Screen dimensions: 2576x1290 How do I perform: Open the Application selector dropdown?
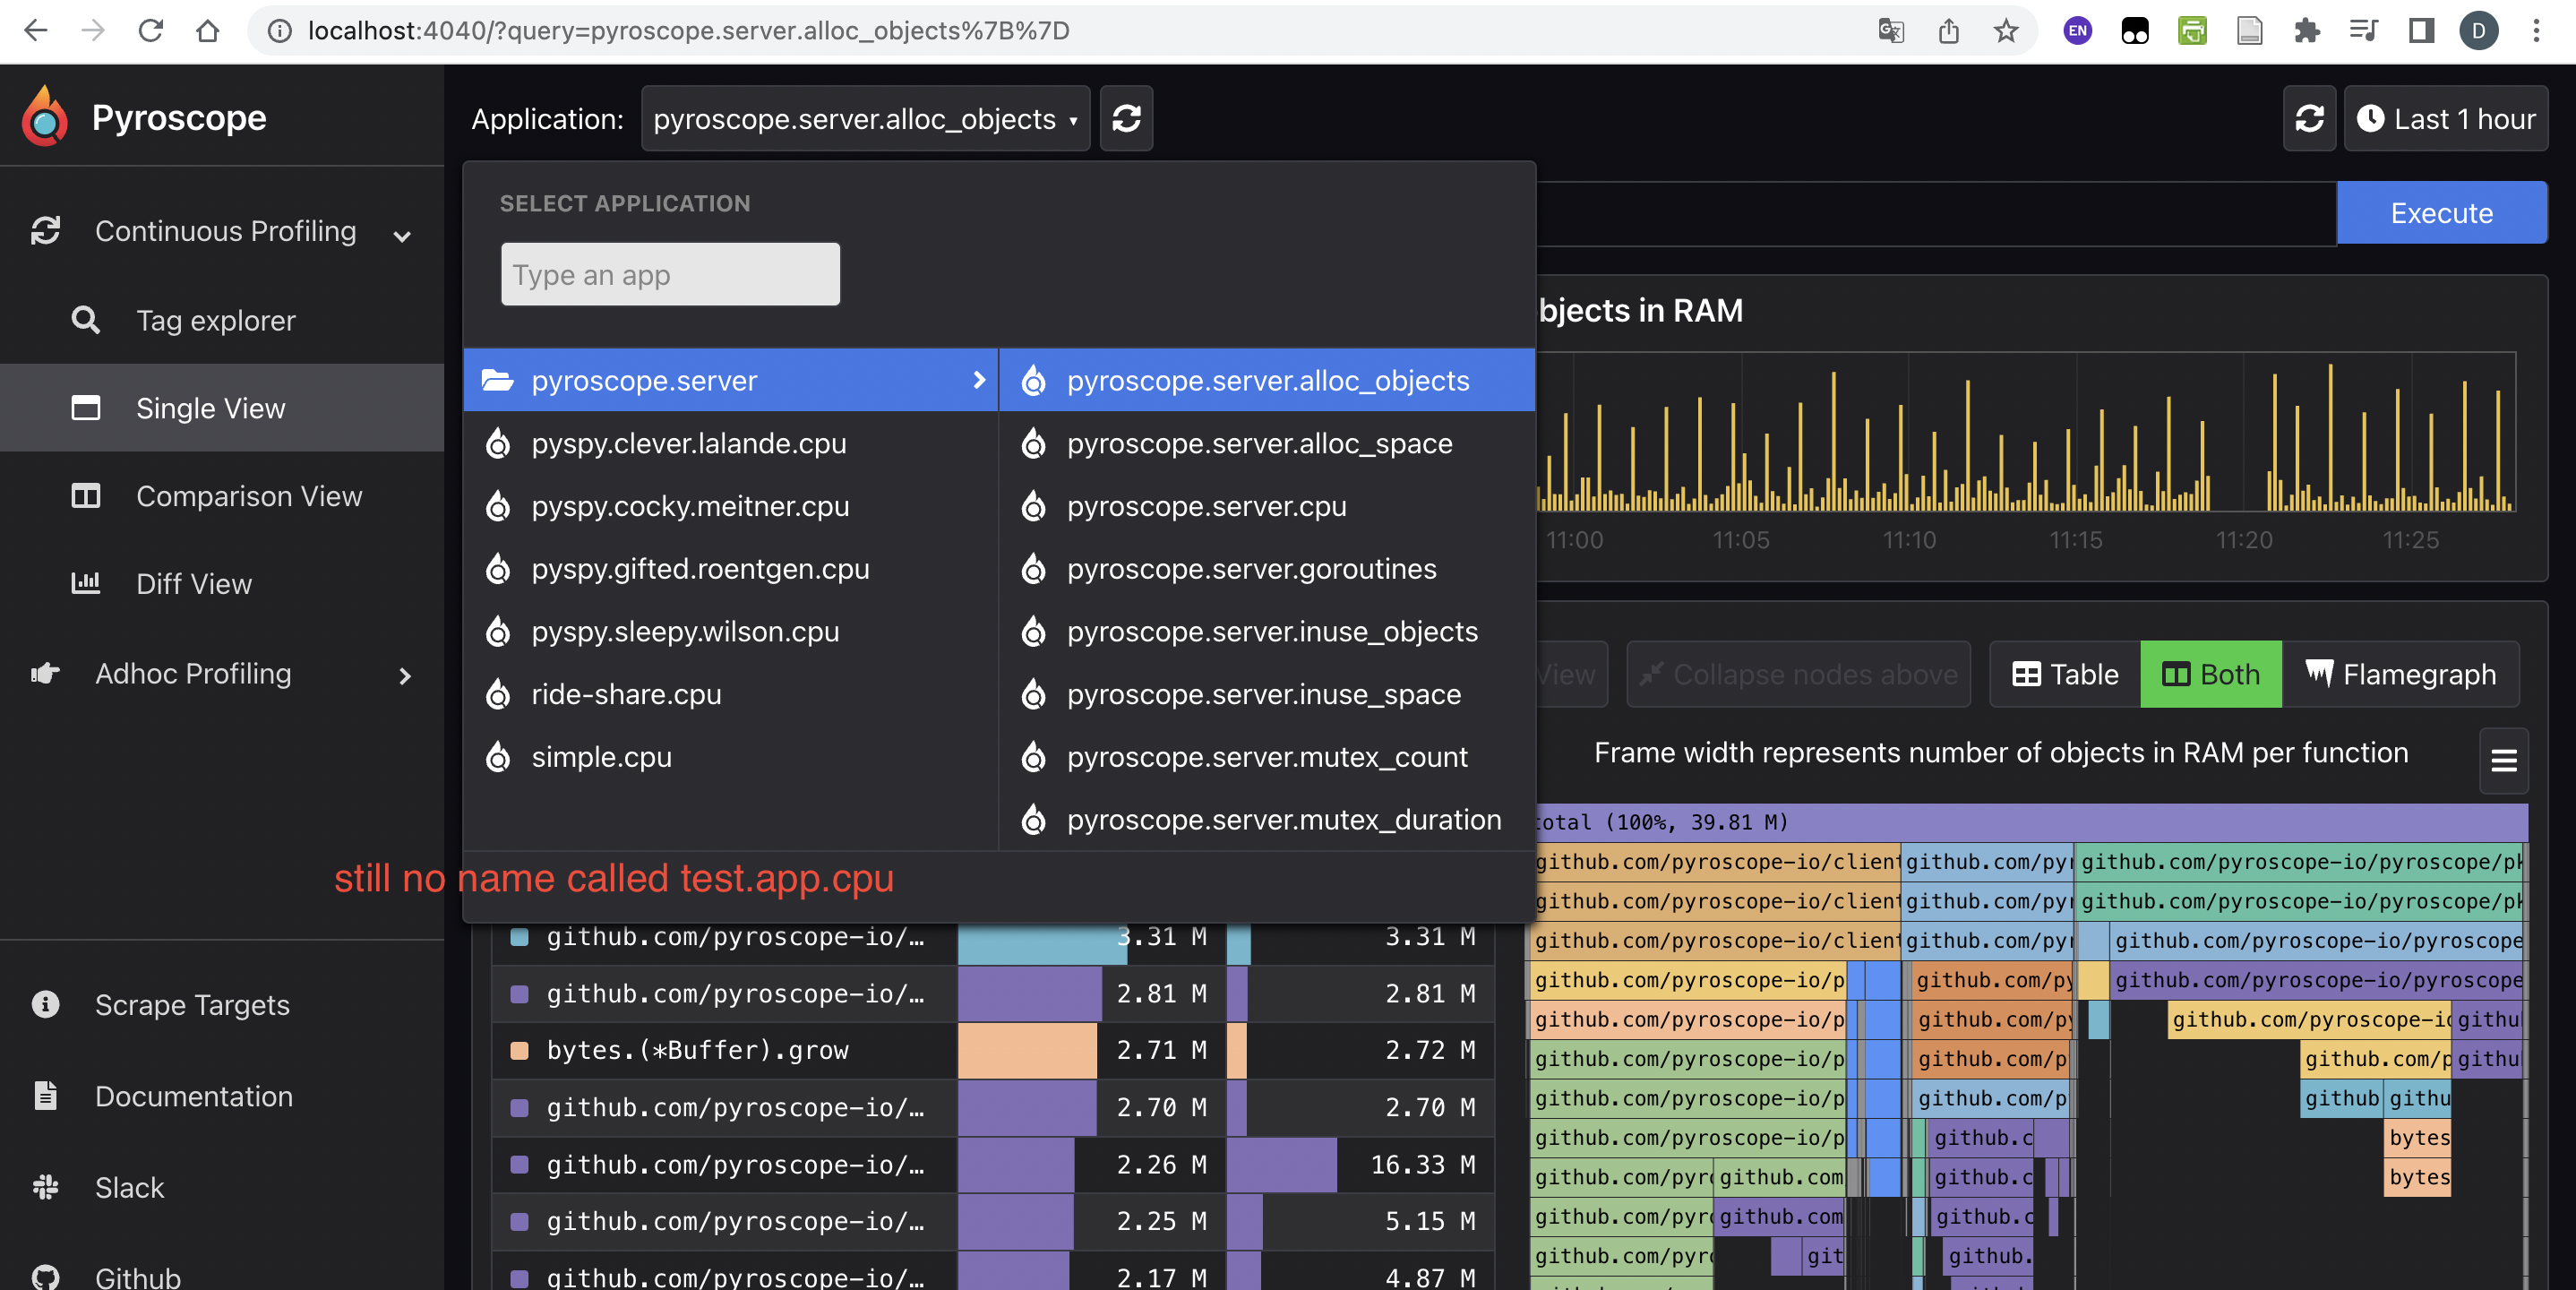pos(864,118)
